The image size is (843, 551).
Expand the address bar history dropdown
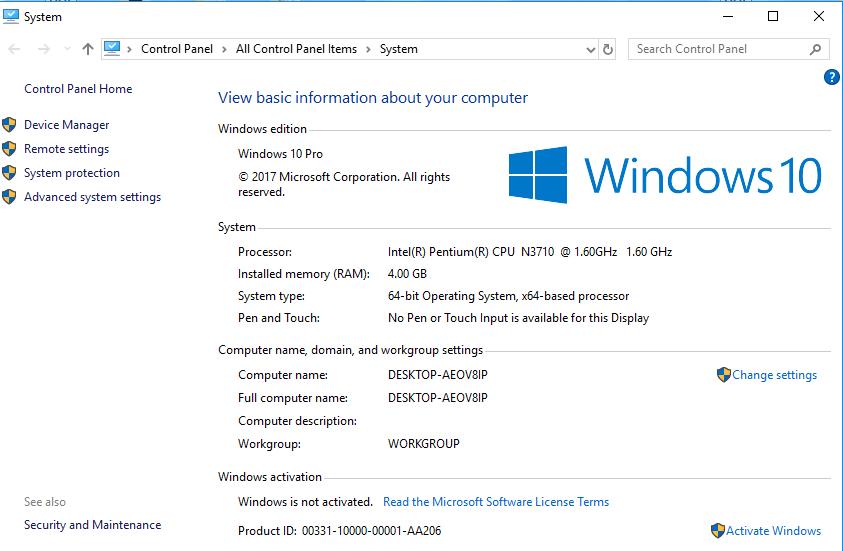tap(590, 49)
